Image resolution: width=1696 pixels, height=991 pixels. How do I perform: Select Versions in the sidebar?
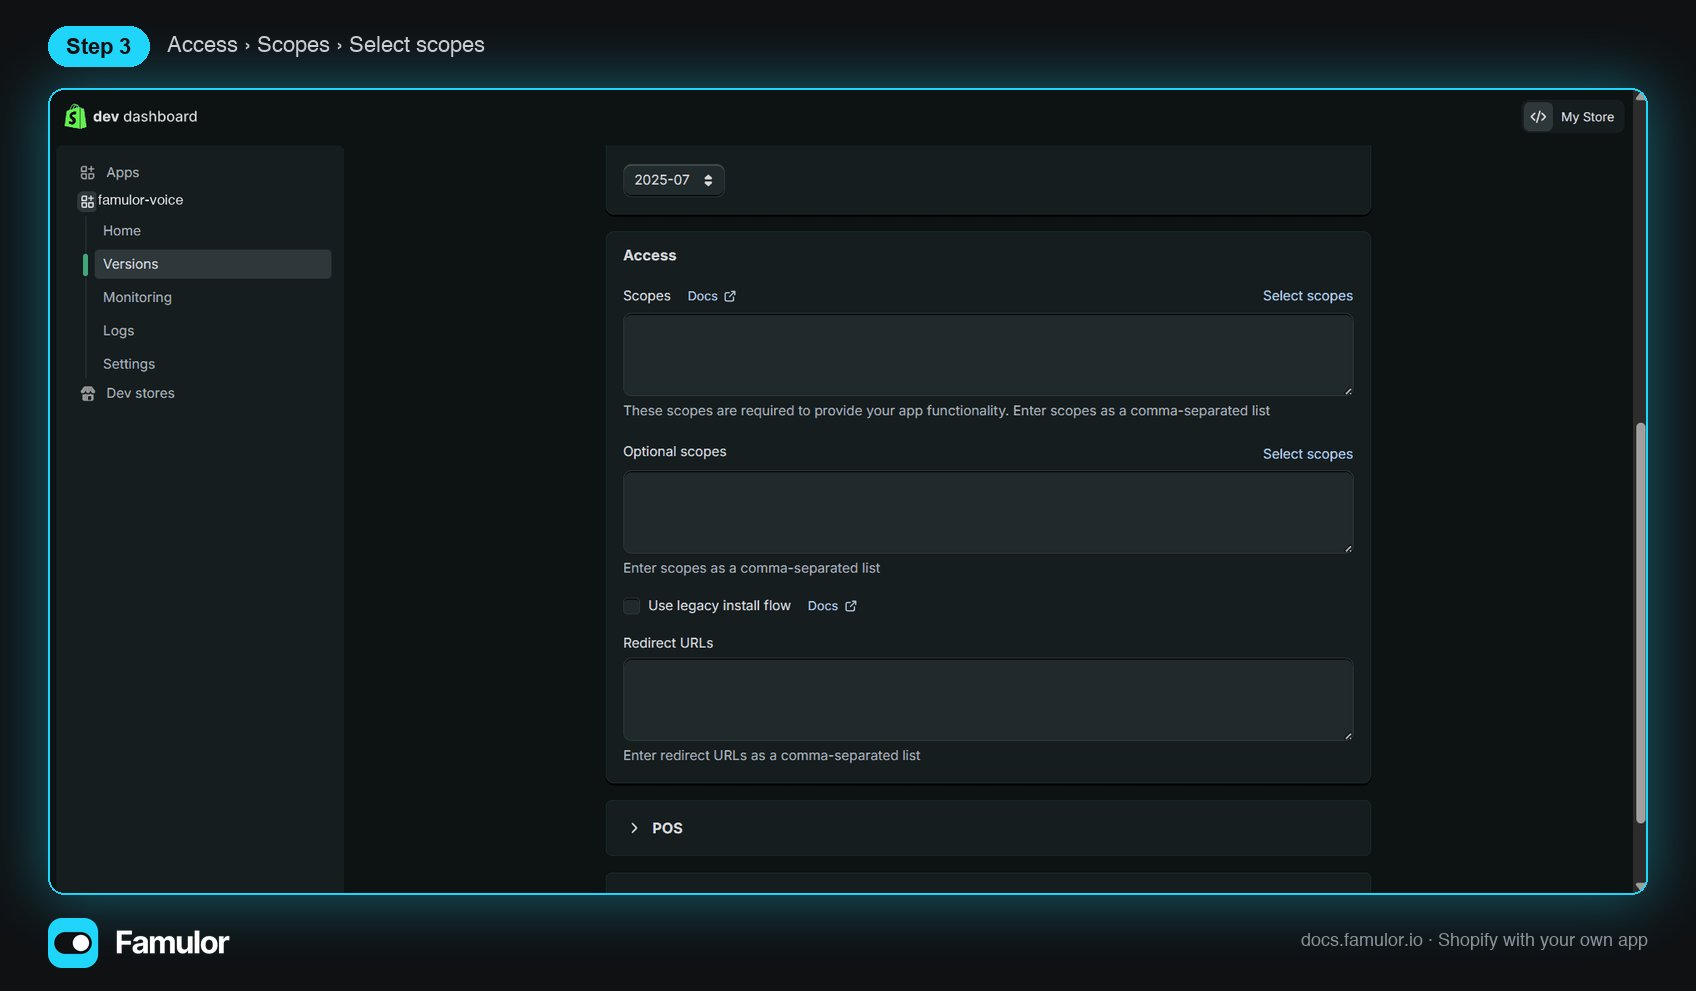pyautogui.click(x=212, y=264)
